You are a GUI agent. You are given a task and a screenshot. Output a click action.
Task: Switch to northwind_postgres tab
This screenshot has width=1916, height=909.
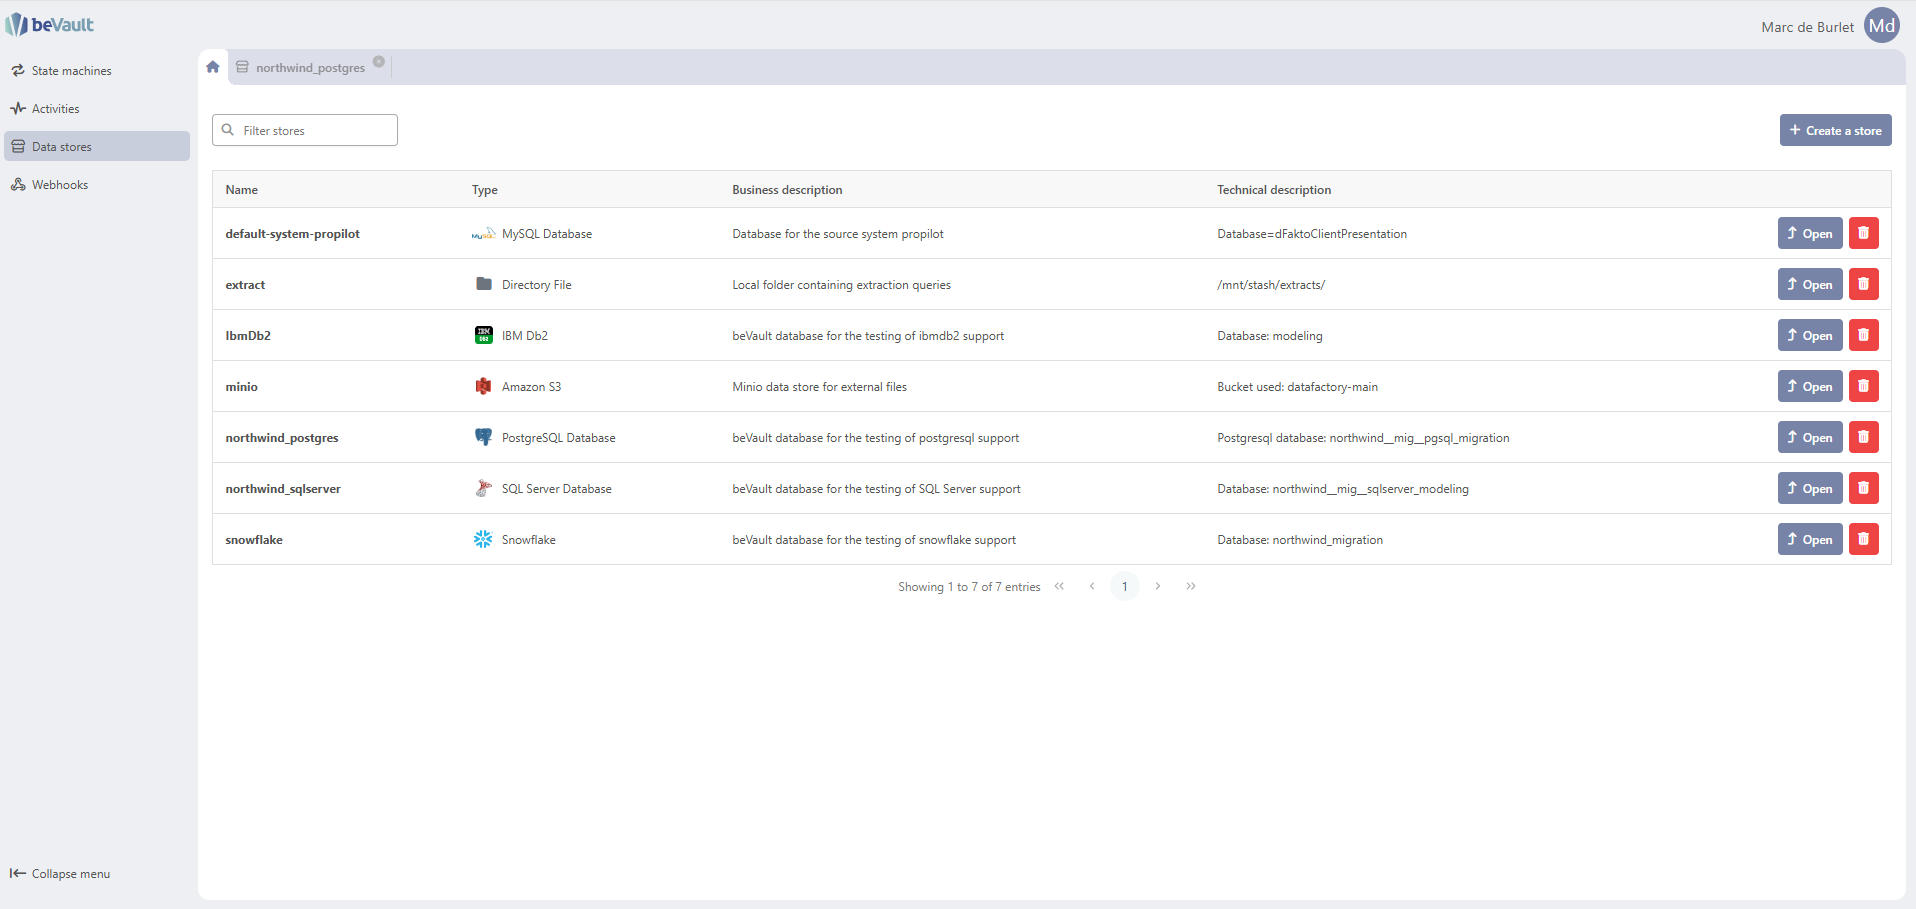pyautogui.click(x=310, y=68)
